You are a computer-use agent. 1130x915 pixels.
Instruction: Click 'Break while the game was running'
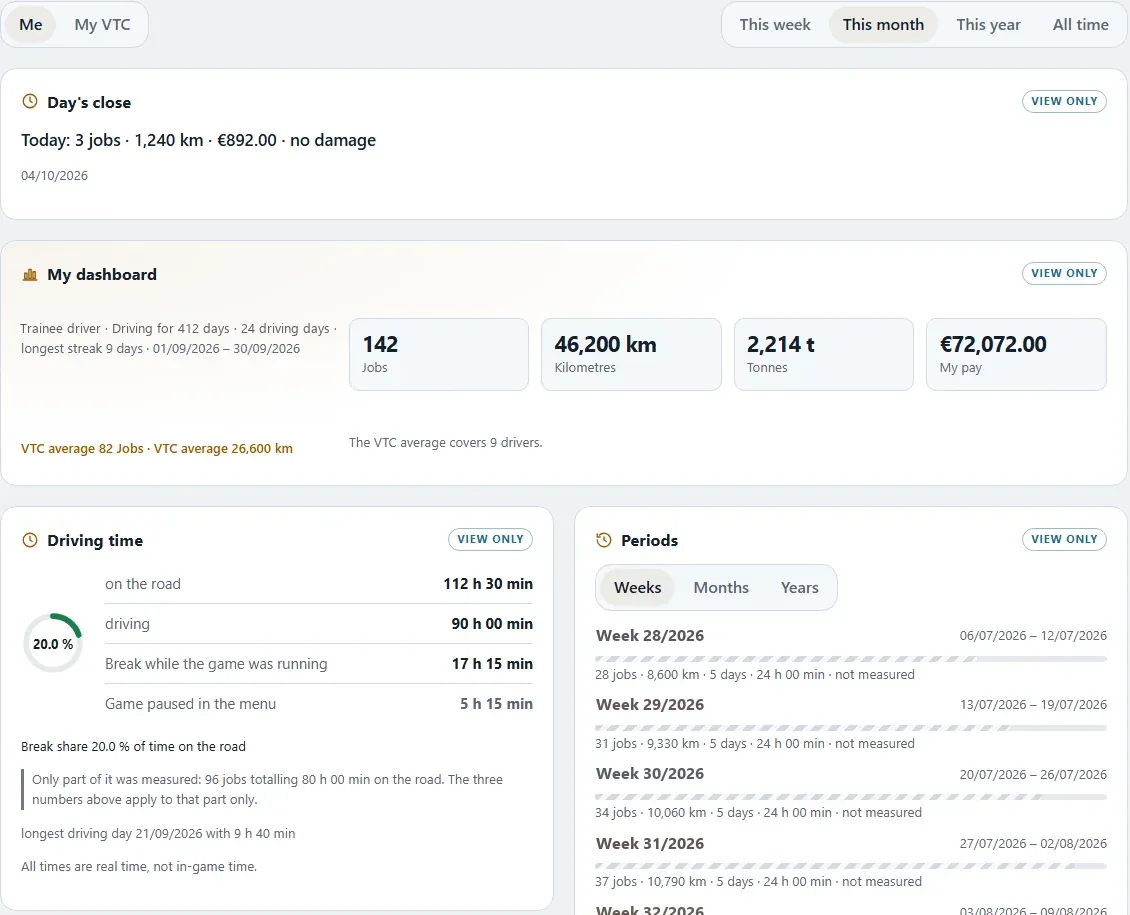pos(216,664)
